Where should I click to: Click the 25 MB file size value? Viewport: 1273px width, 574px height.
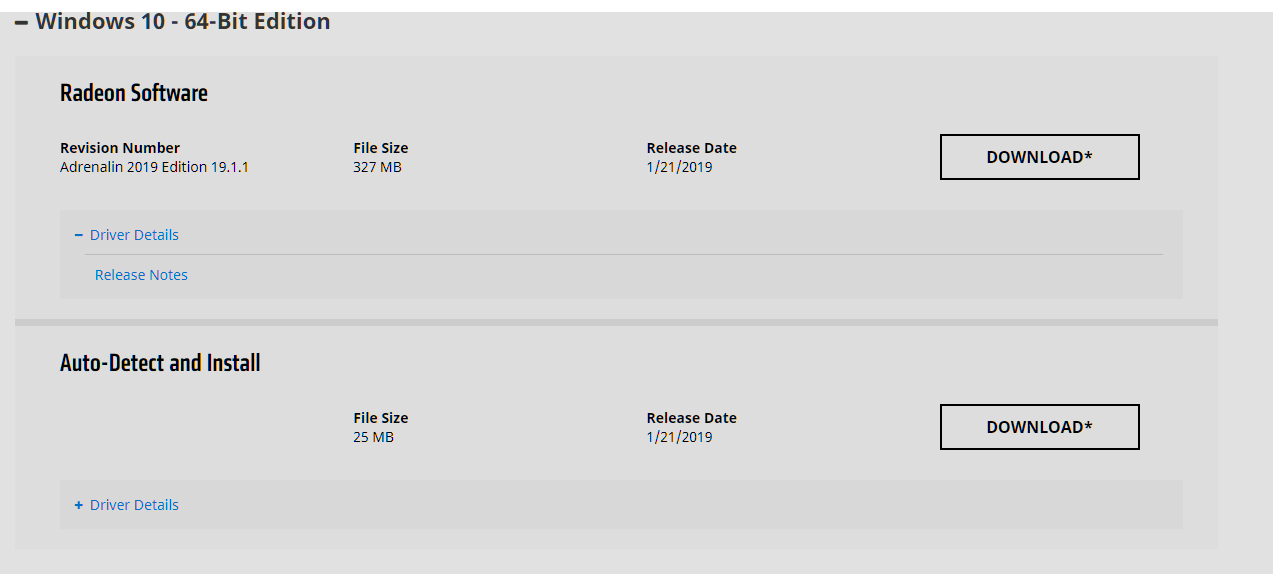(x=373, y=437)
